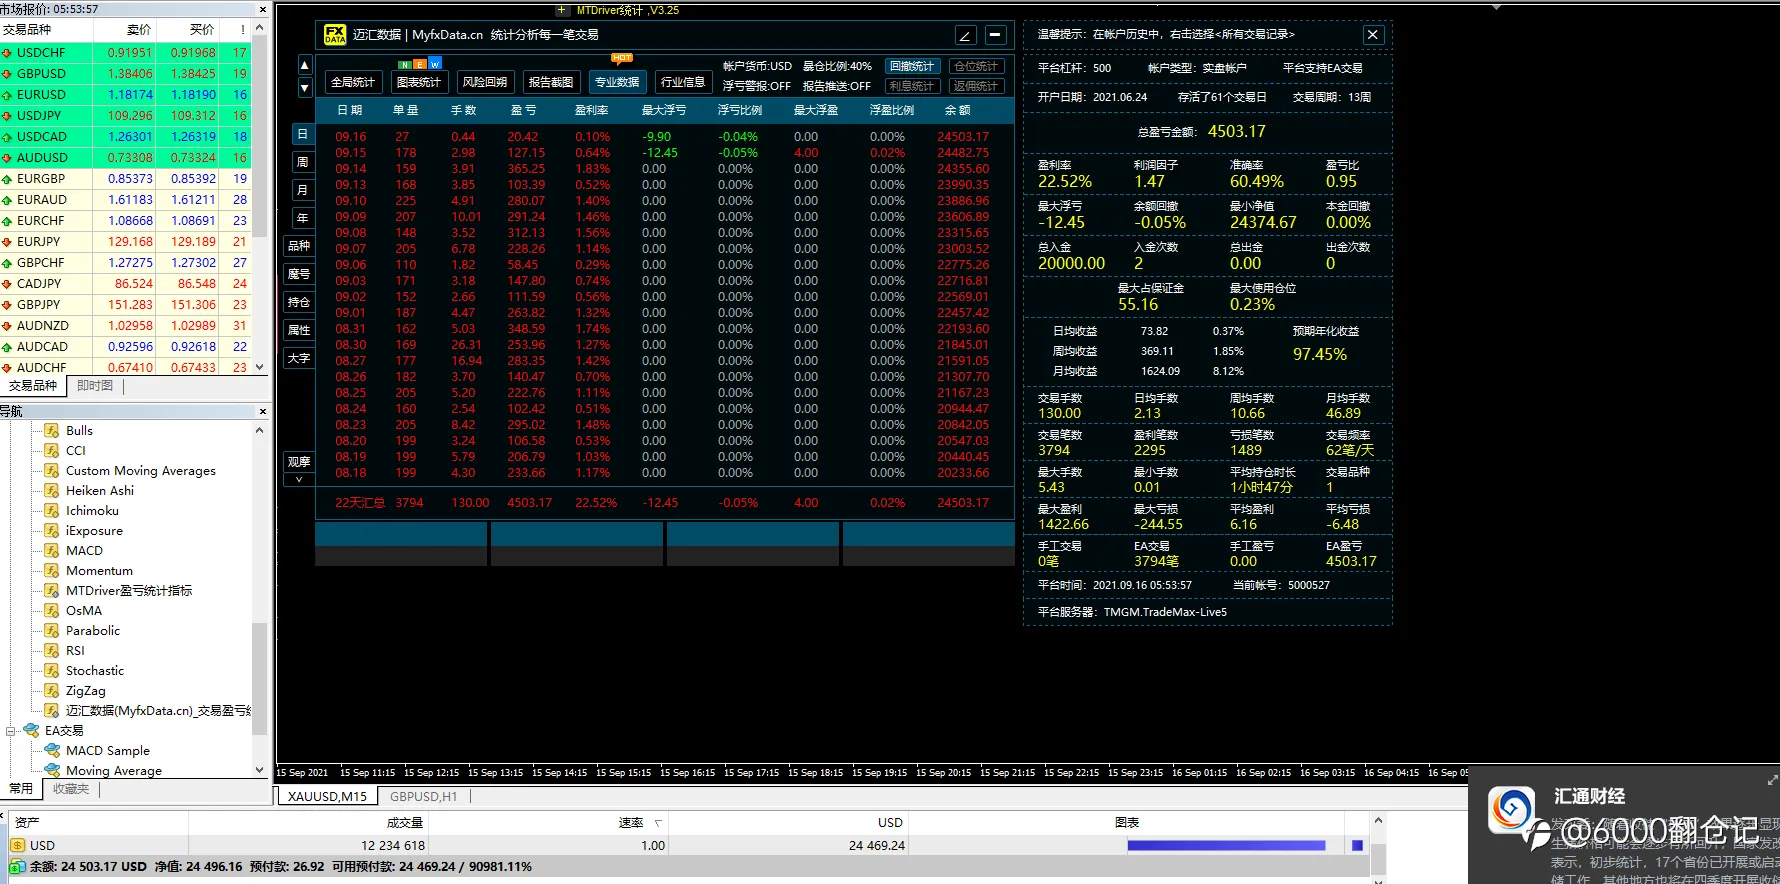Click market watch scrollbar down arrow
1780x884 pixels.
pos(260,367)
